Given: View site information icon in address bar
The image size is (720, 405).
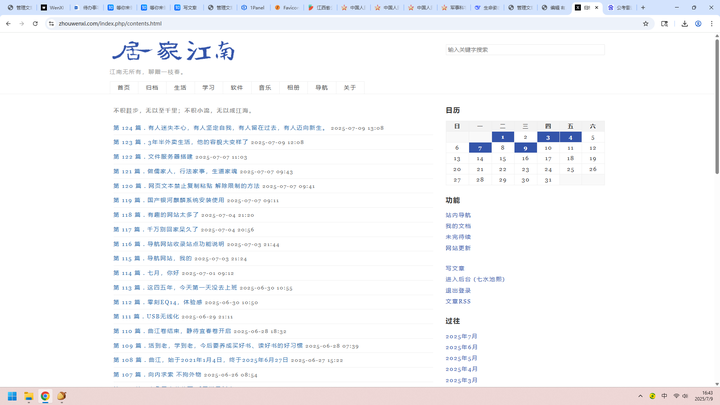Looking at the screenshot, I should [51, 23].
